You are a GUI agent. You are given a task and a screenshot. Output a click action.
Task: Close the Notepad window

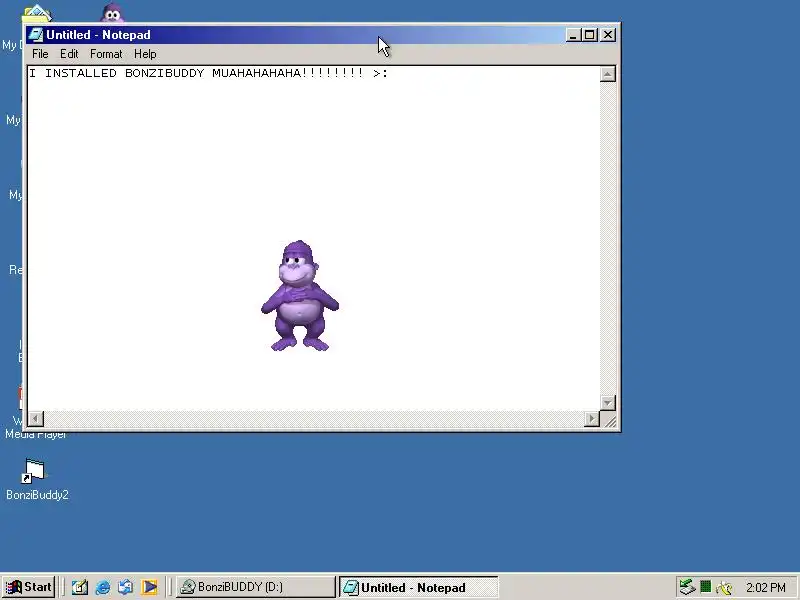[608, 35]
